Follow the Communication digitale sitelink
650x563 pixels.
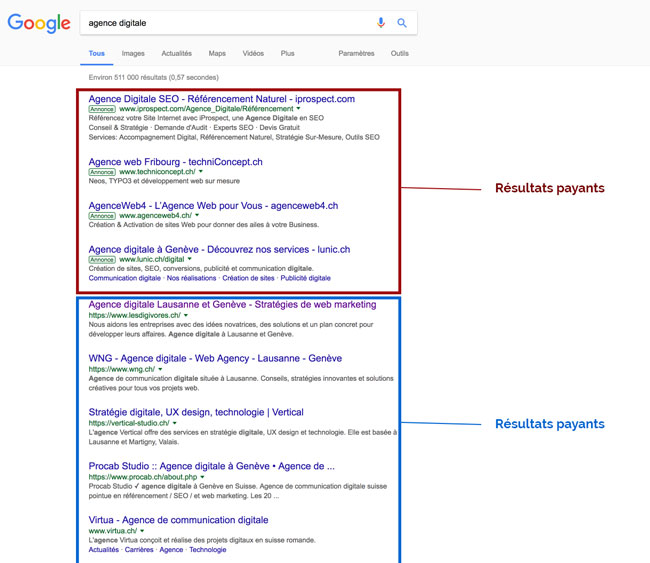pyautogui.click(x=124, y=278)
